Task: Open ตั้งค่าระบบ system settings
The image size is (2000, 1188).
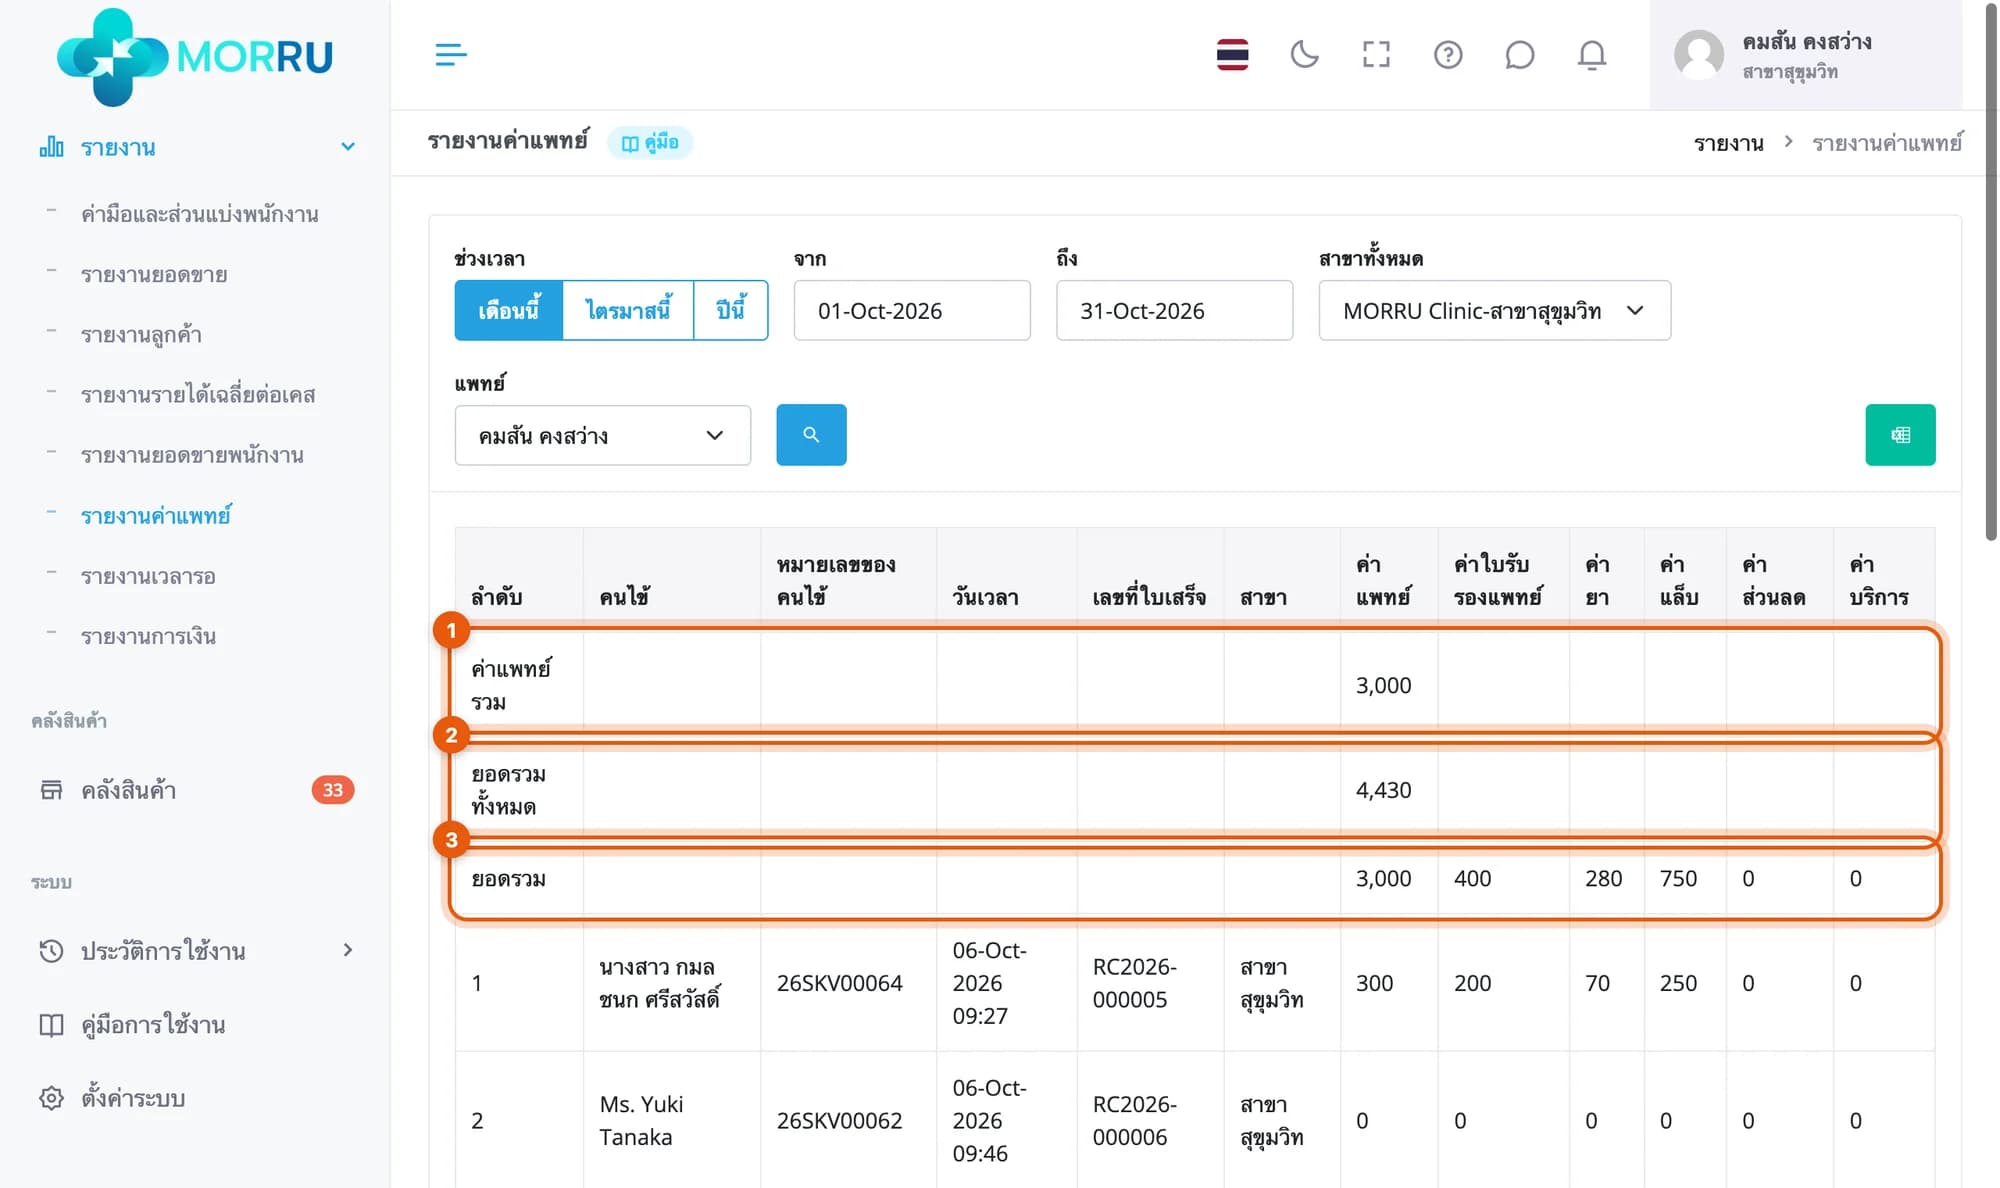Action: (x=133, y=1098)
